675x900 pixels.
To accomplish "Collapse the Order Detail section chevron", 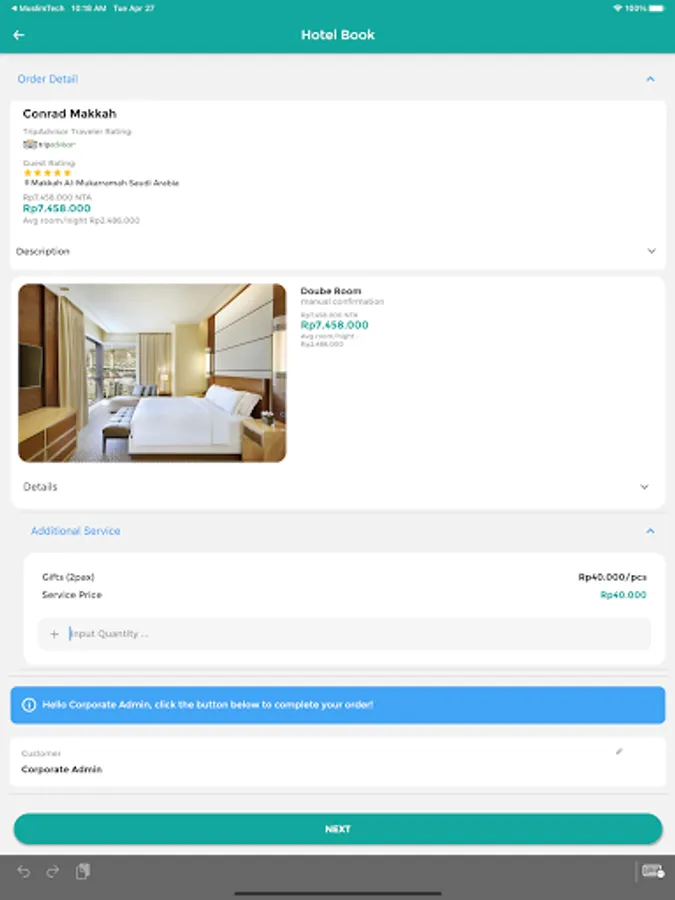I will [650, 79].
